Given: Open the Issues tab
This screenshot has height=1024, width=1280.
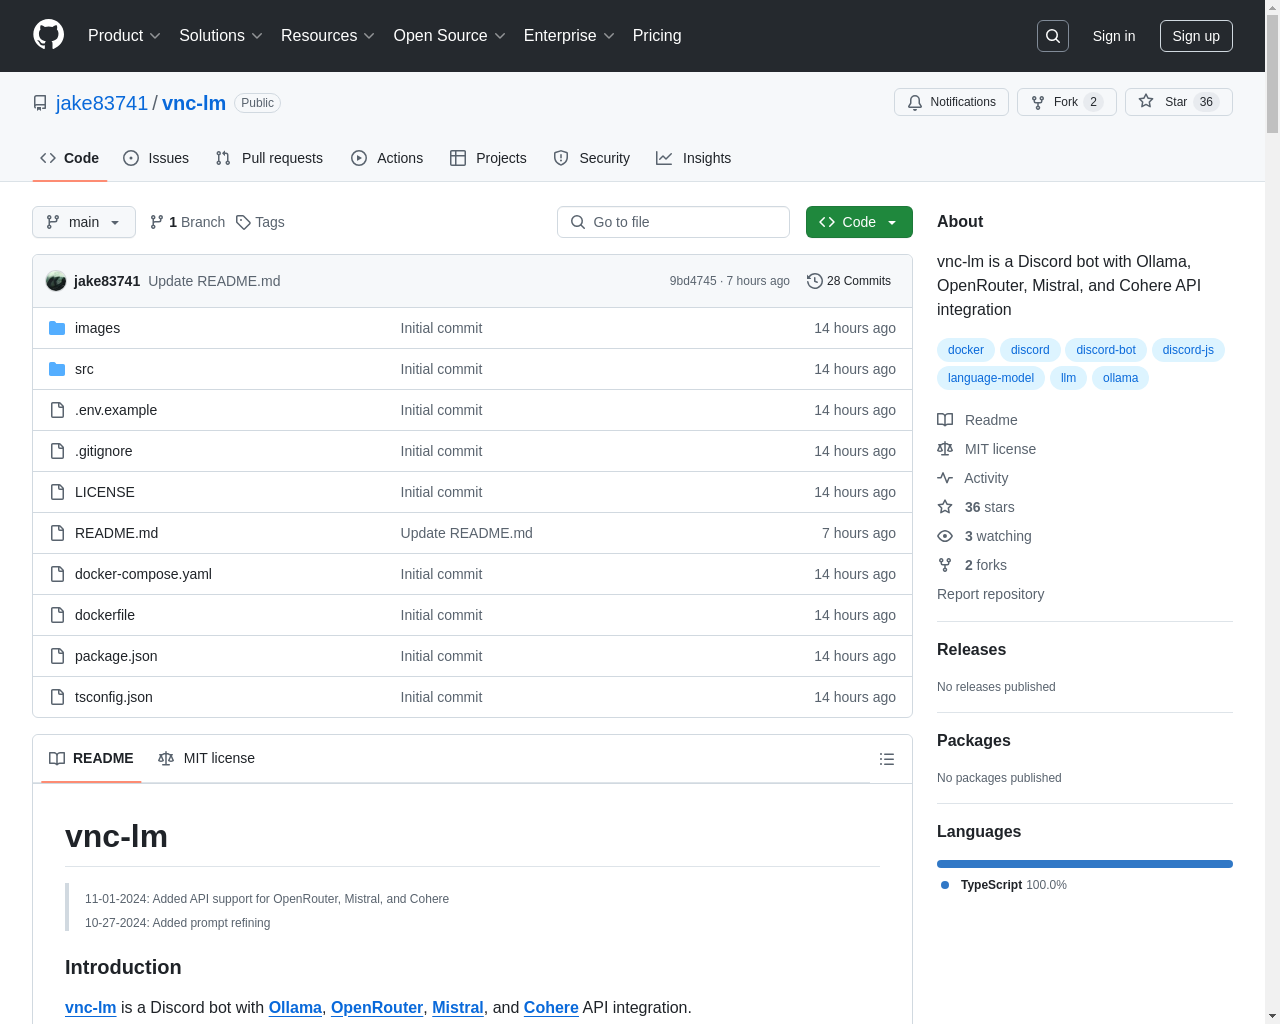Looking at the screenshot, I should [x=156, y=158].
